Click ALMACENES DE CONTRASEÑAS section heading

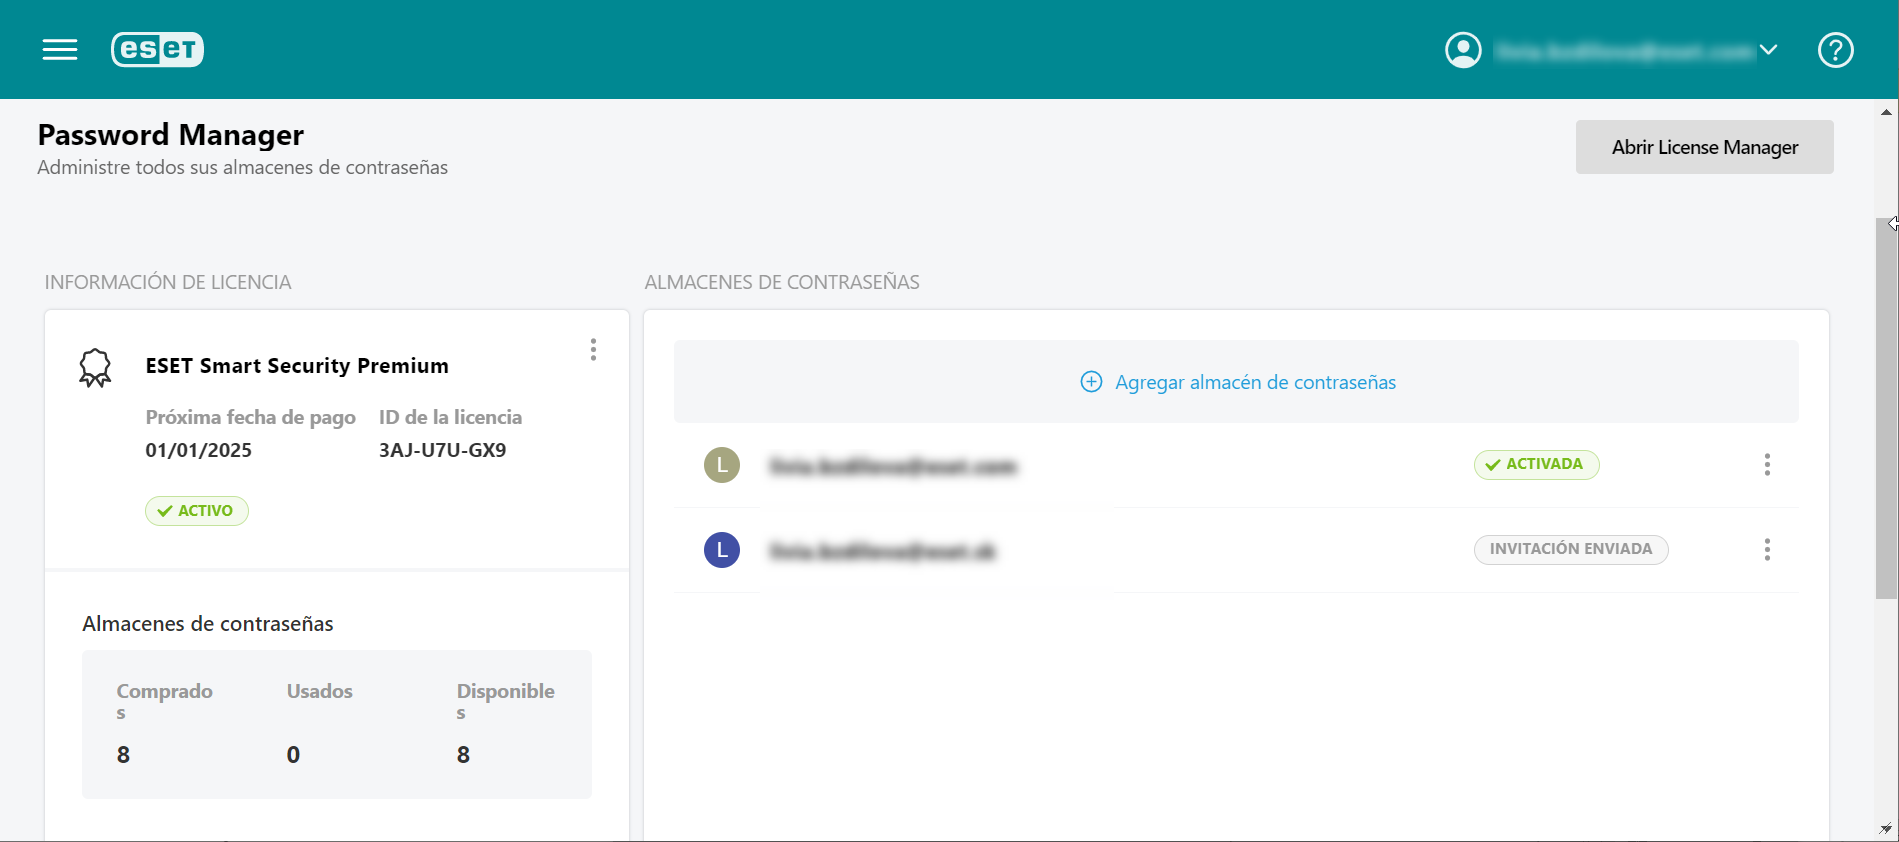click(782, 282)
